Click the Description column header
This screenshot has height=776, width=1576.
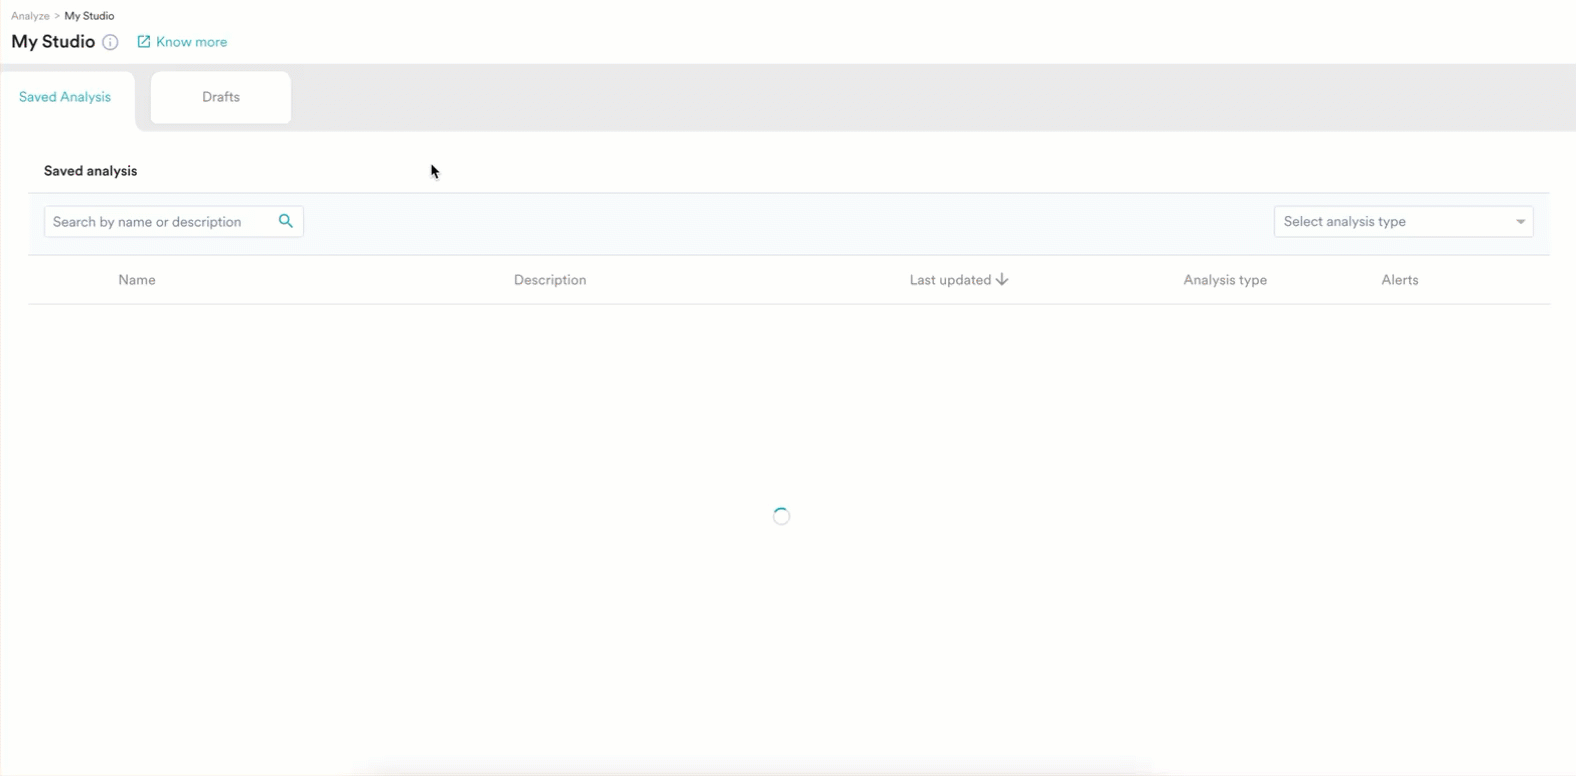pos(550,280)
